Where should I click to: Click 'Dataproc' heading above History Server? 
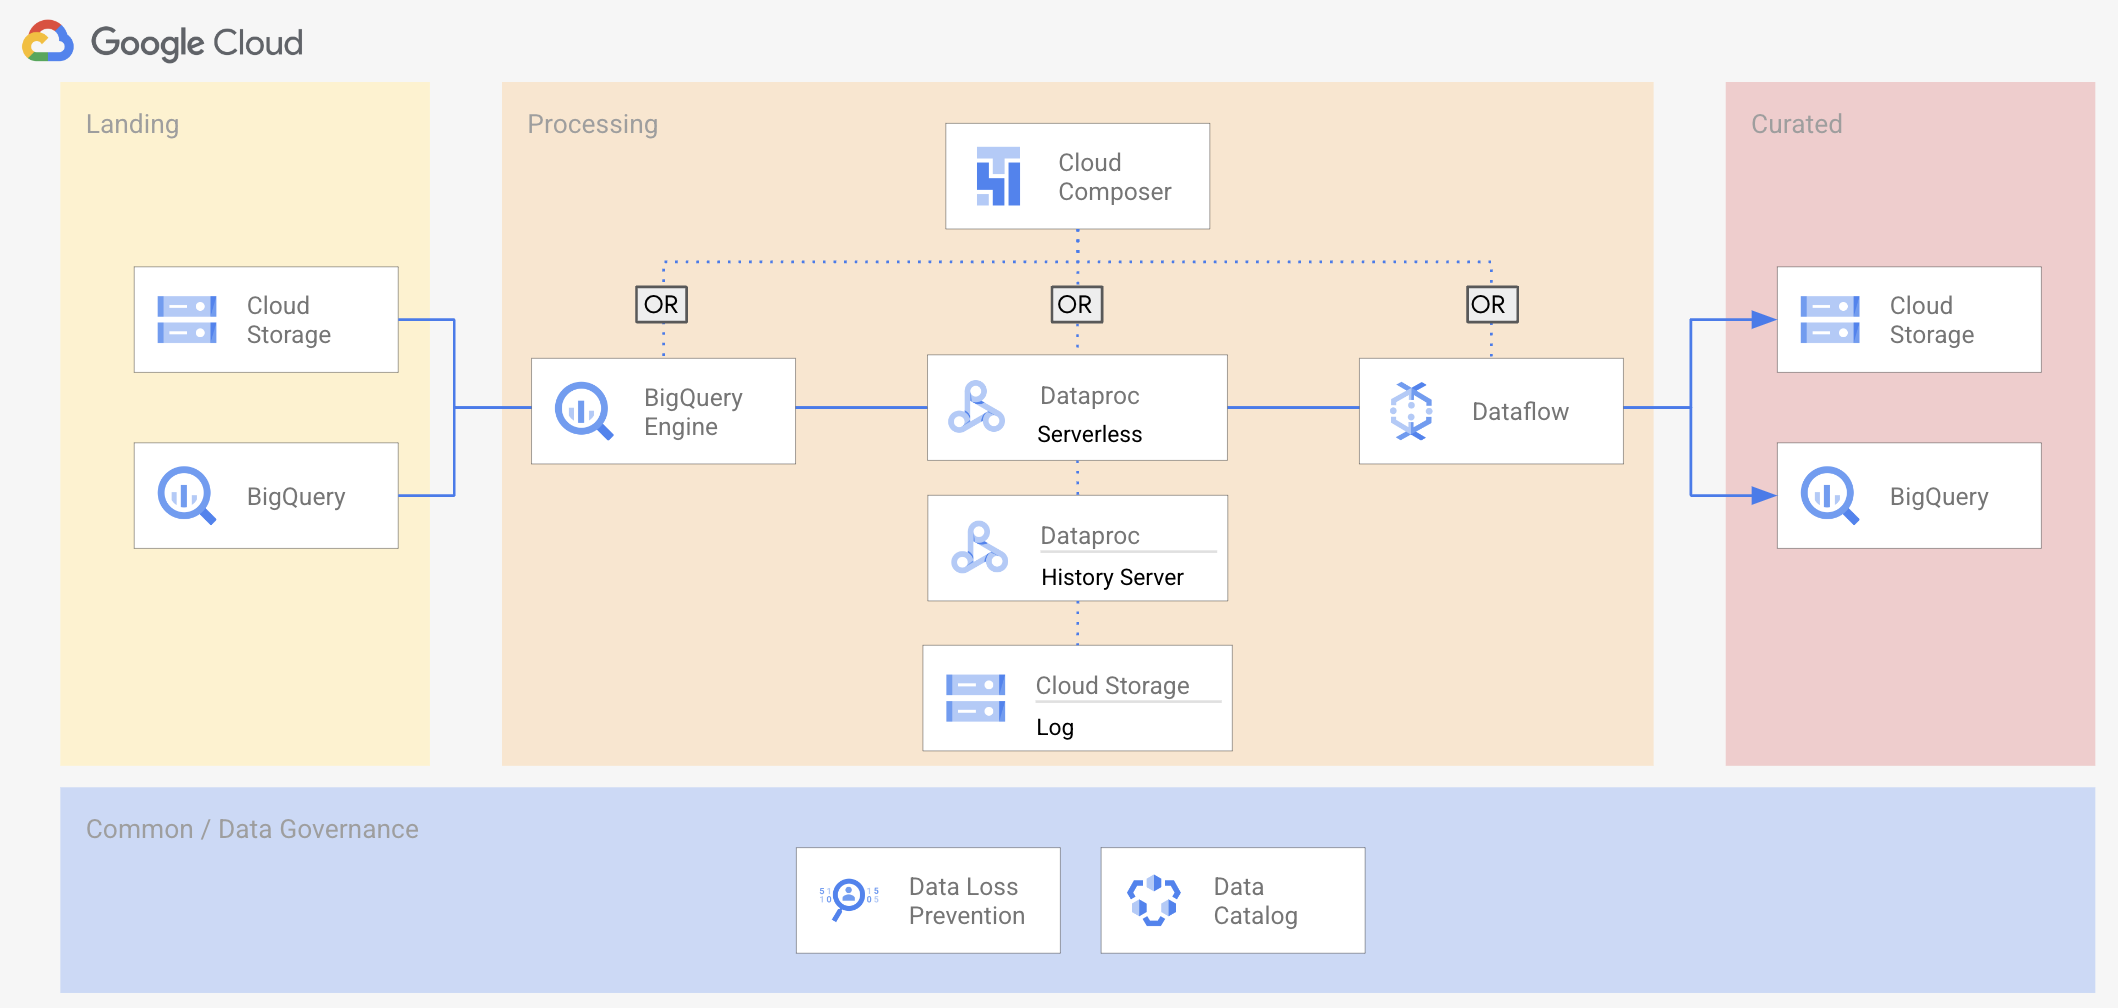click(x=1089, y=535)
